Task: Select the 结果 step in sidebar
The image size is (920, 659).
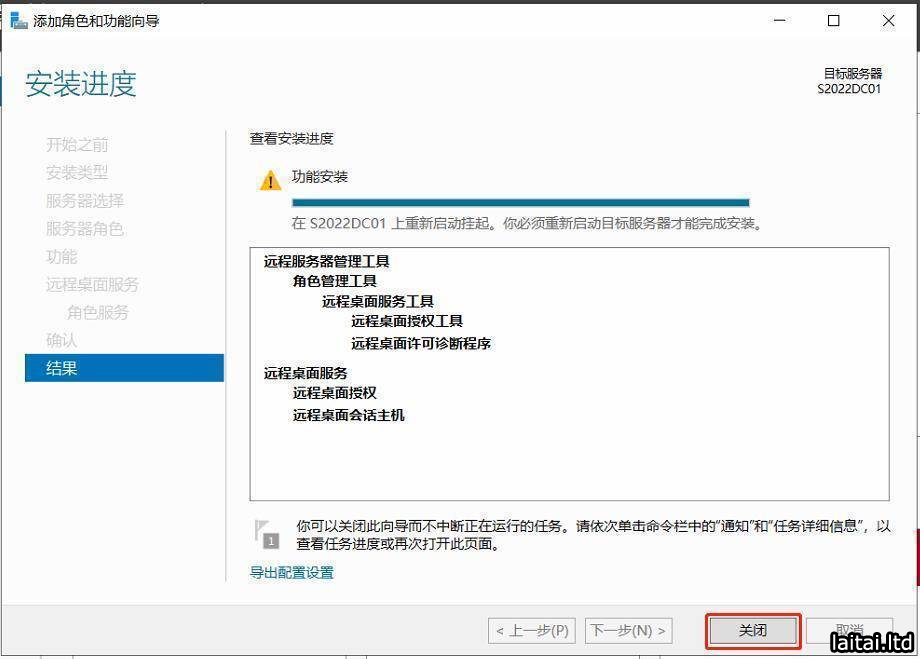Action: [62, 368]
